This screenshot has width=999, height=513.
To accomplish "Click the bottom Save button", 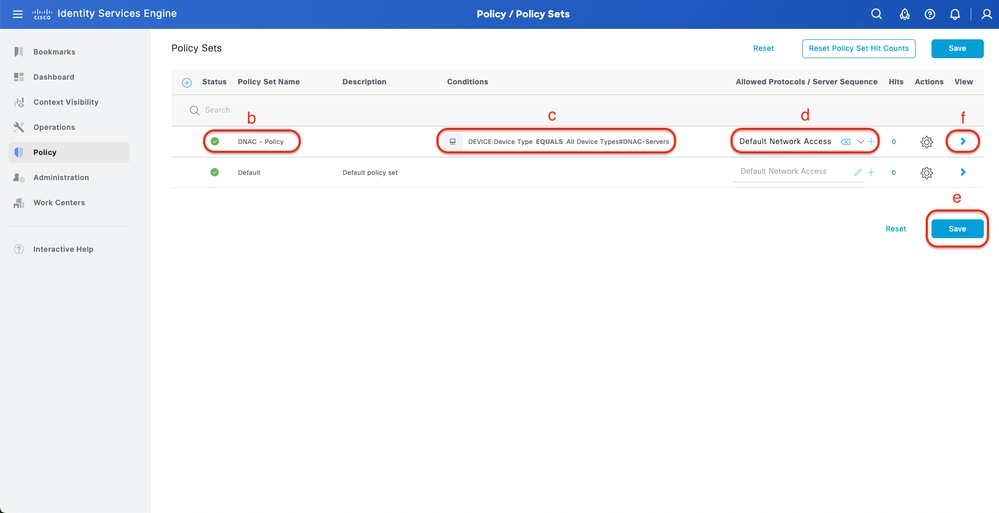I will [957, 229].
